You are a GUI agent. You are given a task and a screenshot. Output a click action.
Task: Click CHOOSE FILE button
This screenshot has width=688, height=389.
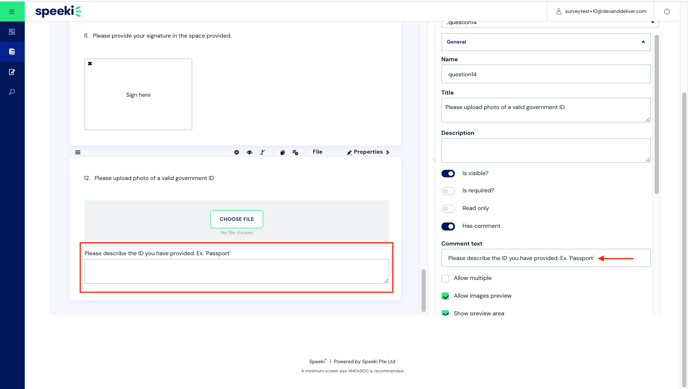coord(236,219)
